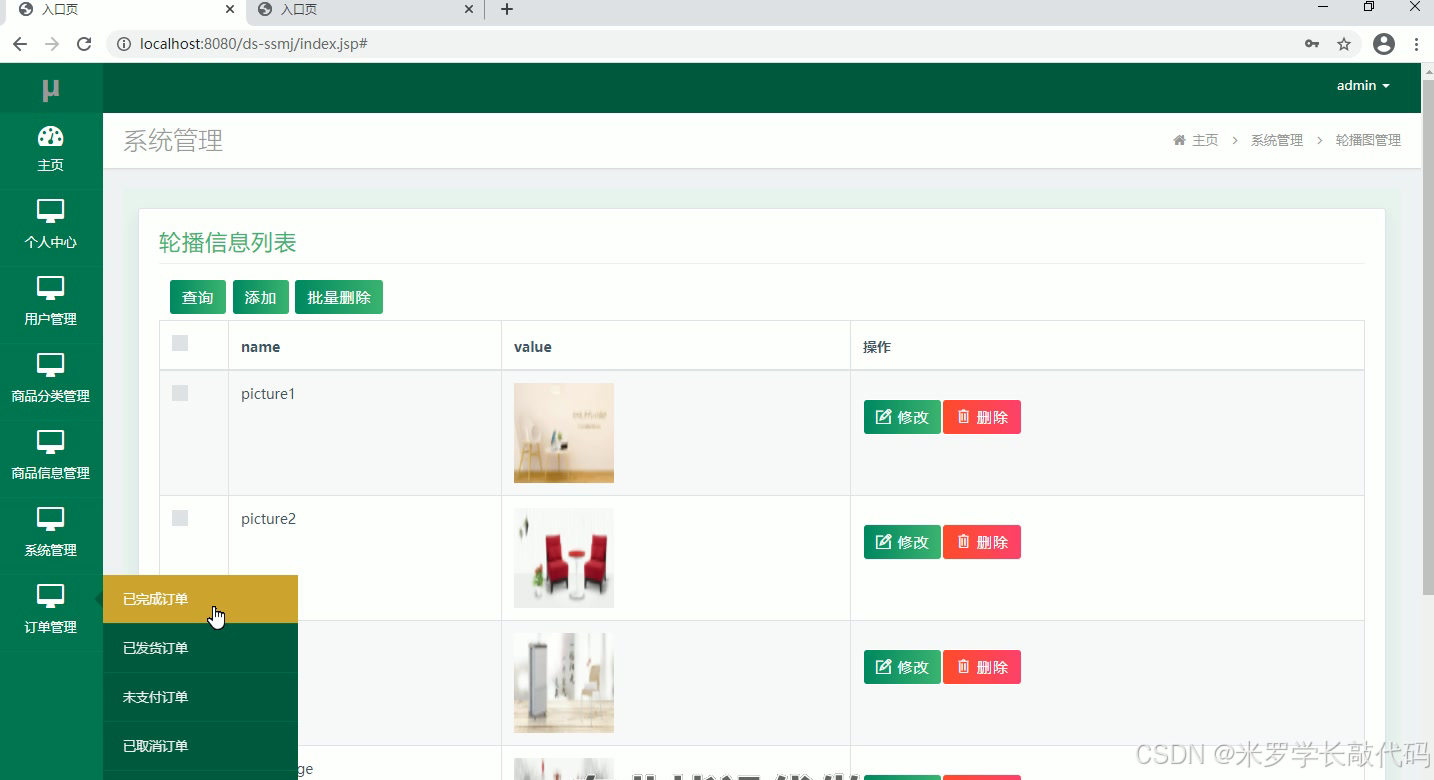
Task: Click the 轮播信息列表 heading
Action: (x=228, y=243)
